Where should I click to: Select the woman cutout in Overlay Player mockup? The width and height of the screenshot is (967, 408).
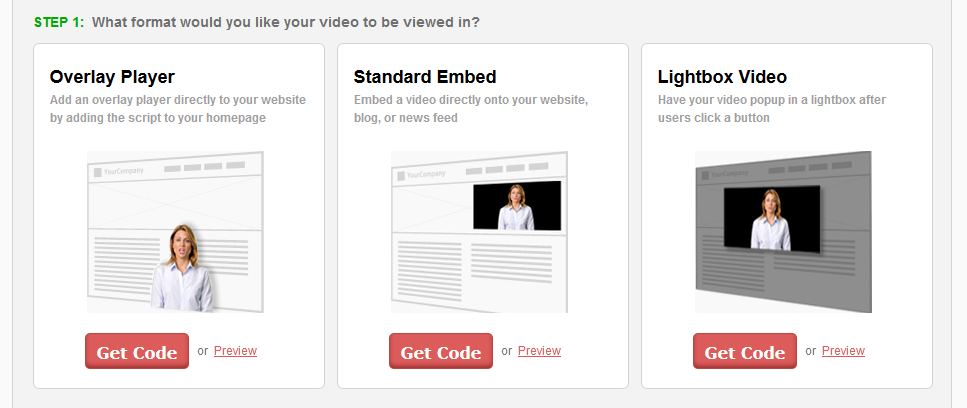tap(182, 267)
